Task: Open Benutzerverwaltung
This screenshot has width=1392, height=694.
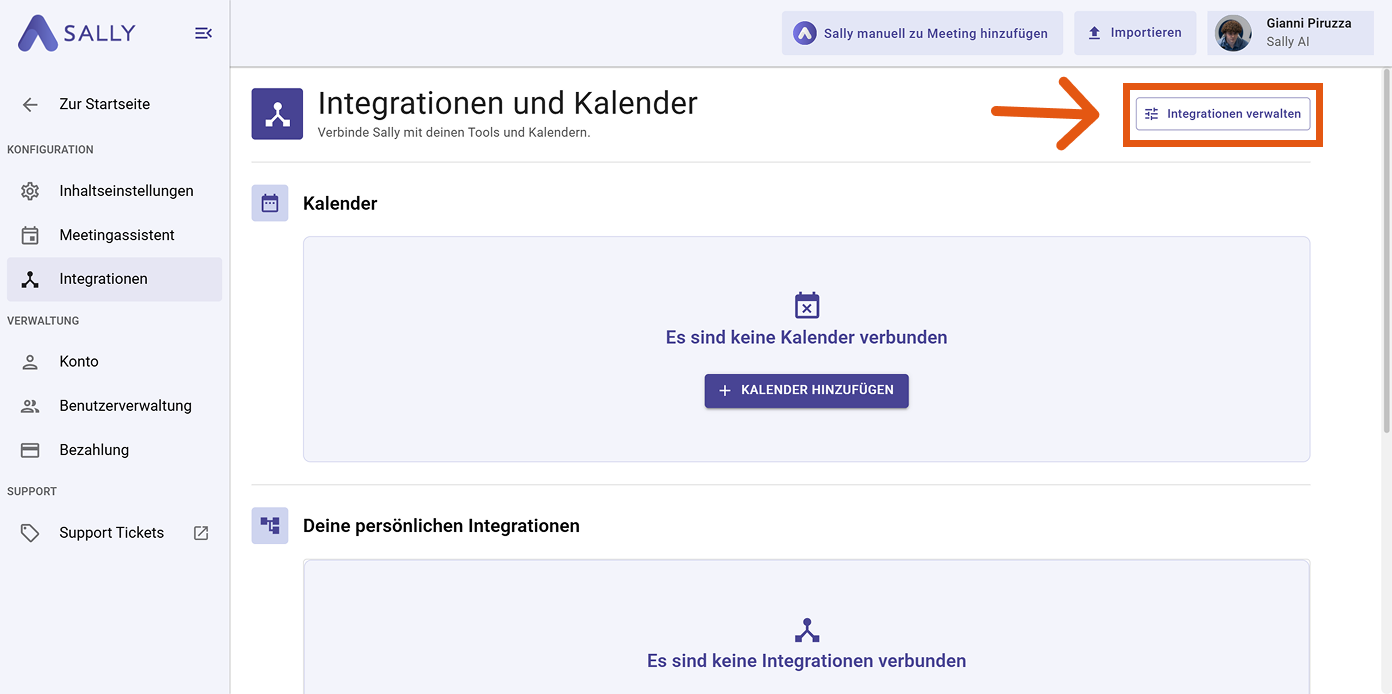Action: tap(114, 406)
